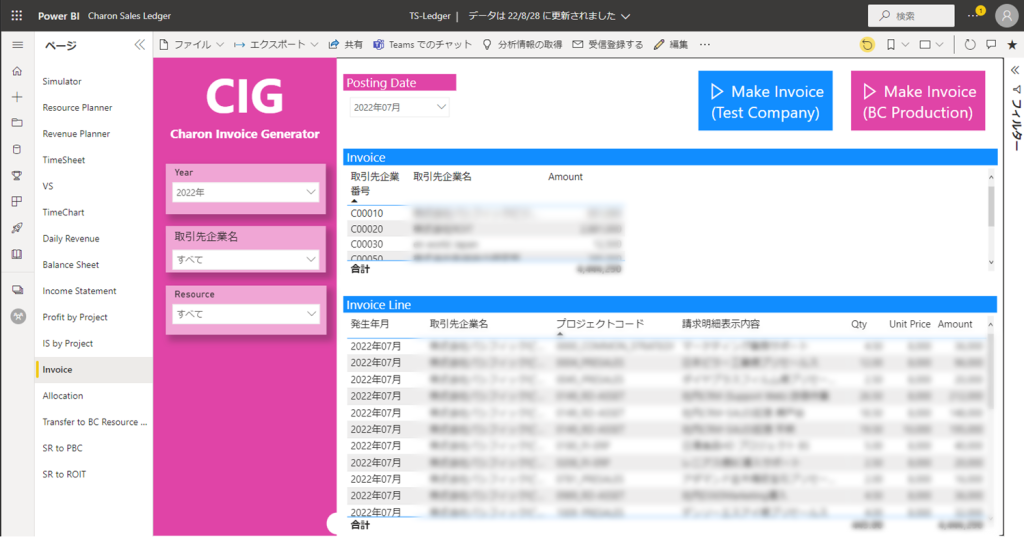Viewport: 1024px width, 541px height.
Task: Open the Daily Revenue page
Action: 71,238
